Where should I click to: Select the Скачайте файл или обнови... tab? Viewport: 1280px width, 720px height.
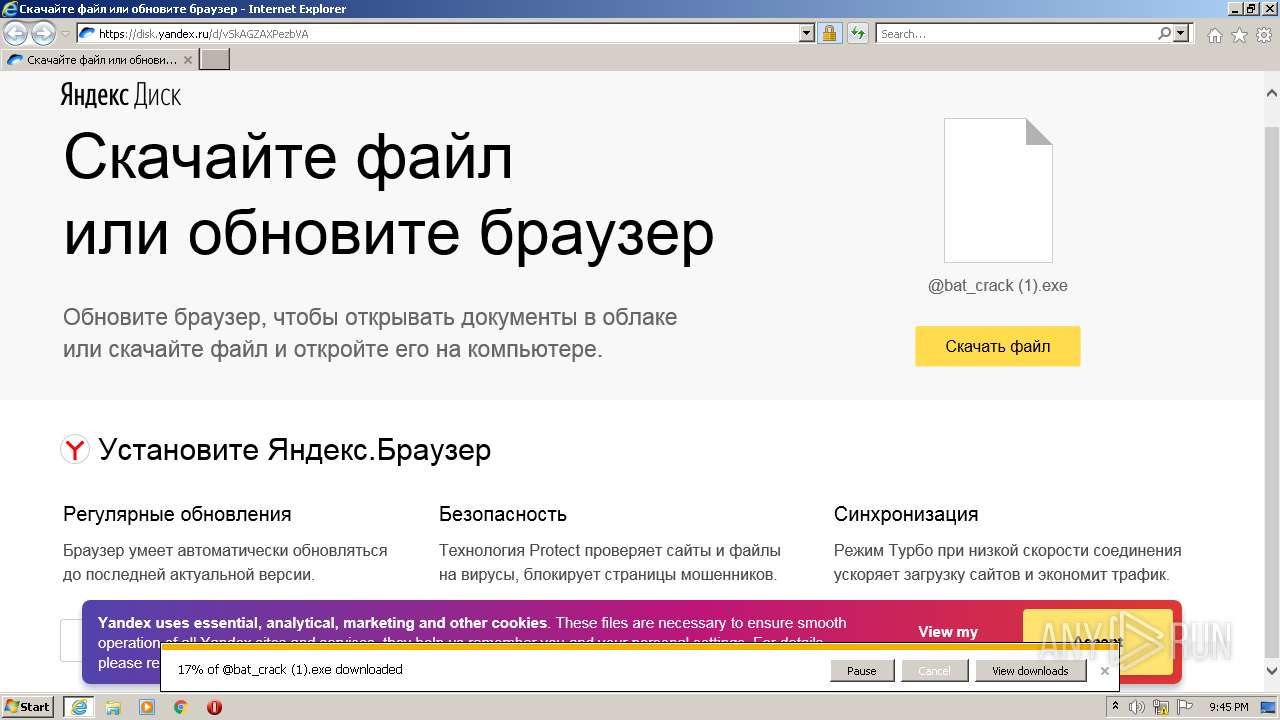click(x=99, y=60)
